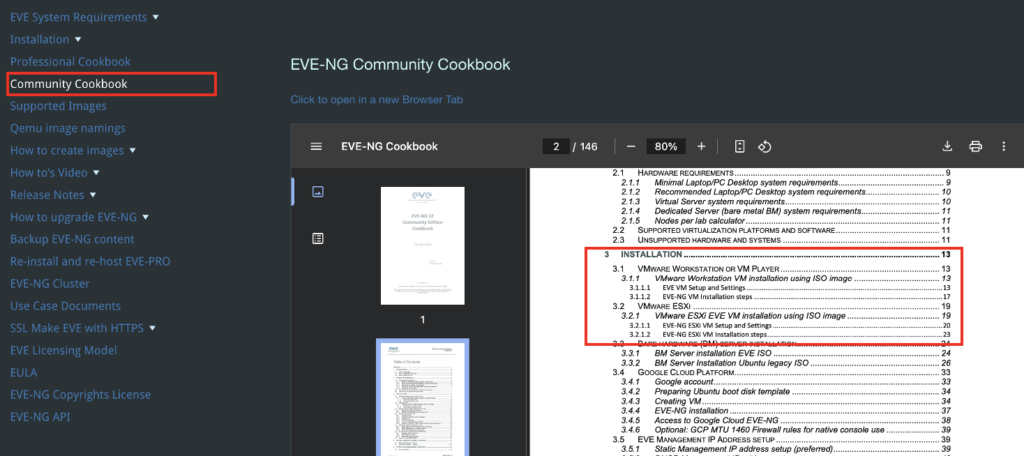The width and height of the screenshot is (1024, 456).
Task: Go to BM Server Installation Ubuntu legacy ISO
Action: [785, 363]
